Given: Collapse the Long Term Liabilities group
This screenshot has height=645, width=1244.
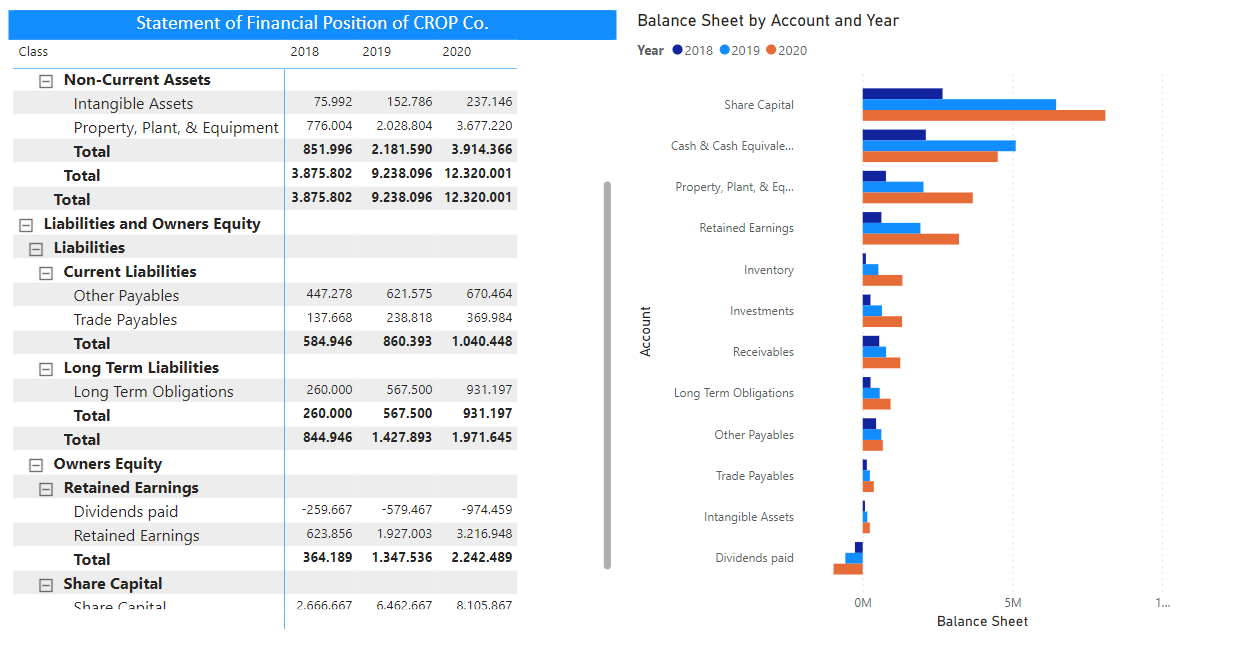Looking at the screenshot, I should 46,368.
